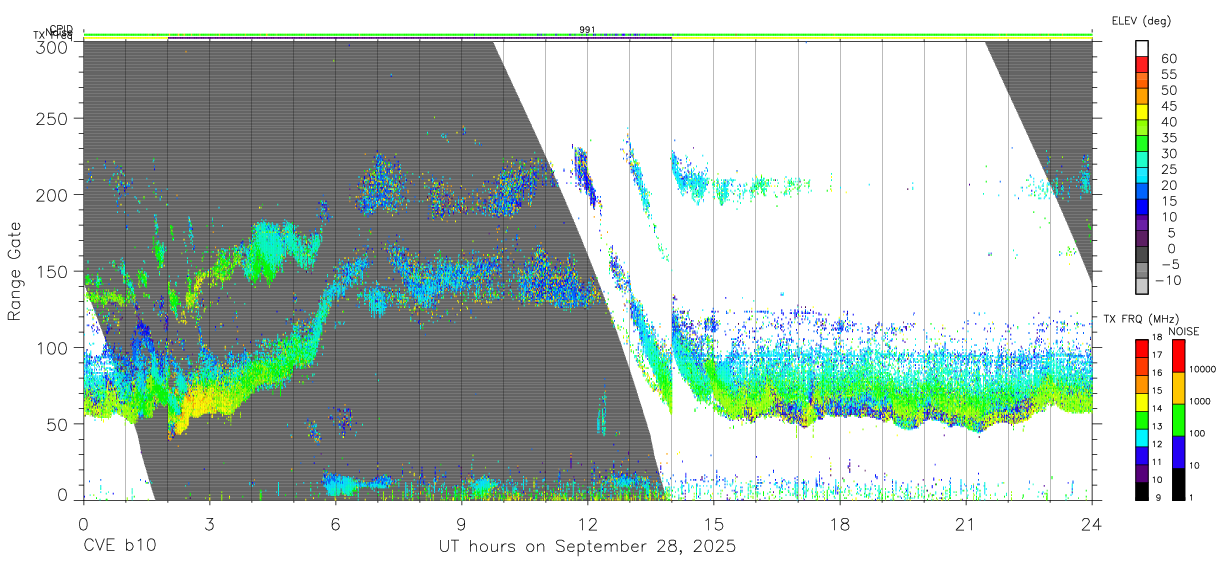Select the red 55–60 swatch on the ELEV colorbar
The image size is (1228, 567).
coord(1141,65)
